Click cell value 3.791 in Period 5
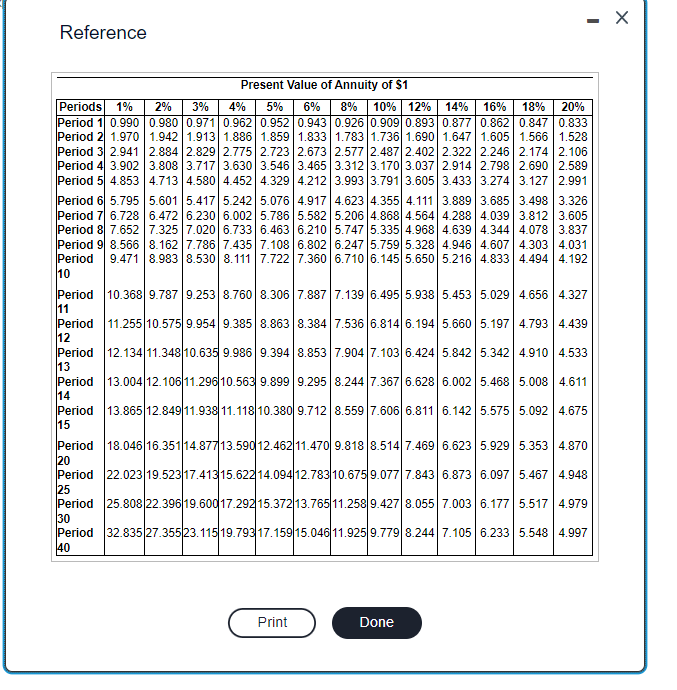The width and height of the screenshot is (677, 690). point(384,181)
